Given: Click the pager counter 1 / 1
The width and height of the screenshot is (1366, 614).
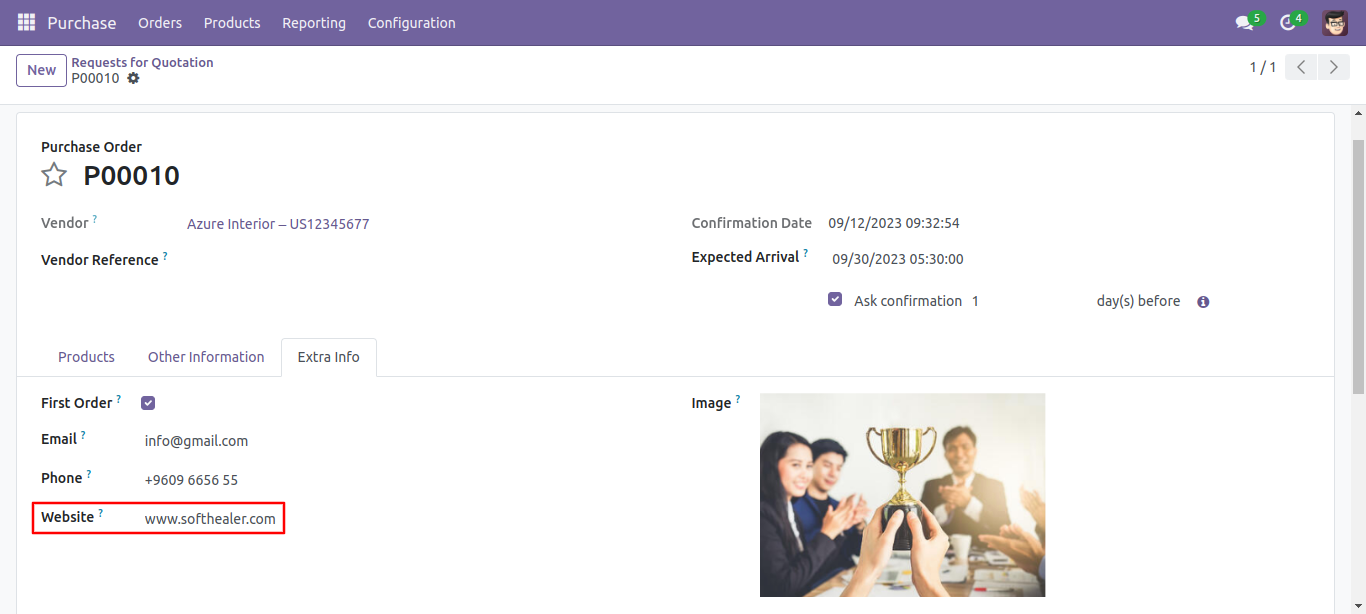Looking at the screenshot, I should [1263, 67].
